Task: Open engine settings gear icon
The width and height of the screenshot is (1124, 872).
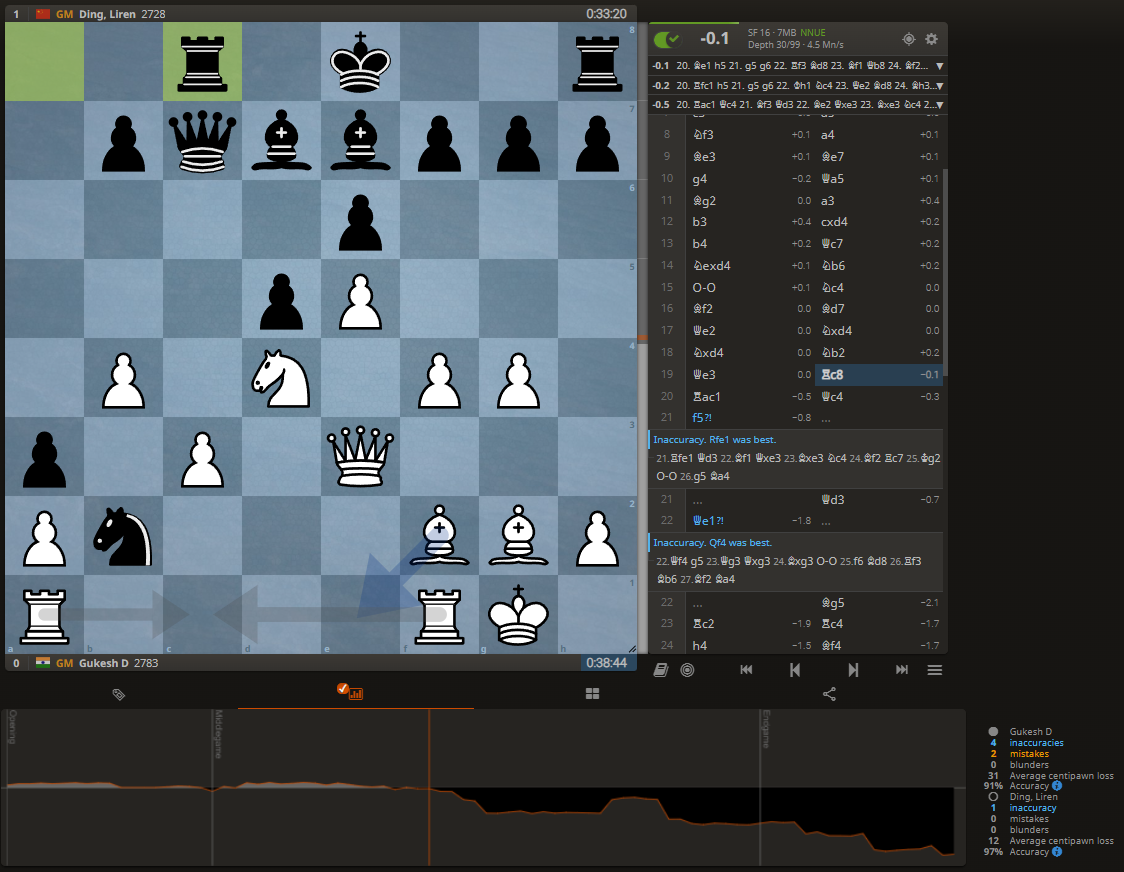Action: pyautogui.click(x=931, y=39)
